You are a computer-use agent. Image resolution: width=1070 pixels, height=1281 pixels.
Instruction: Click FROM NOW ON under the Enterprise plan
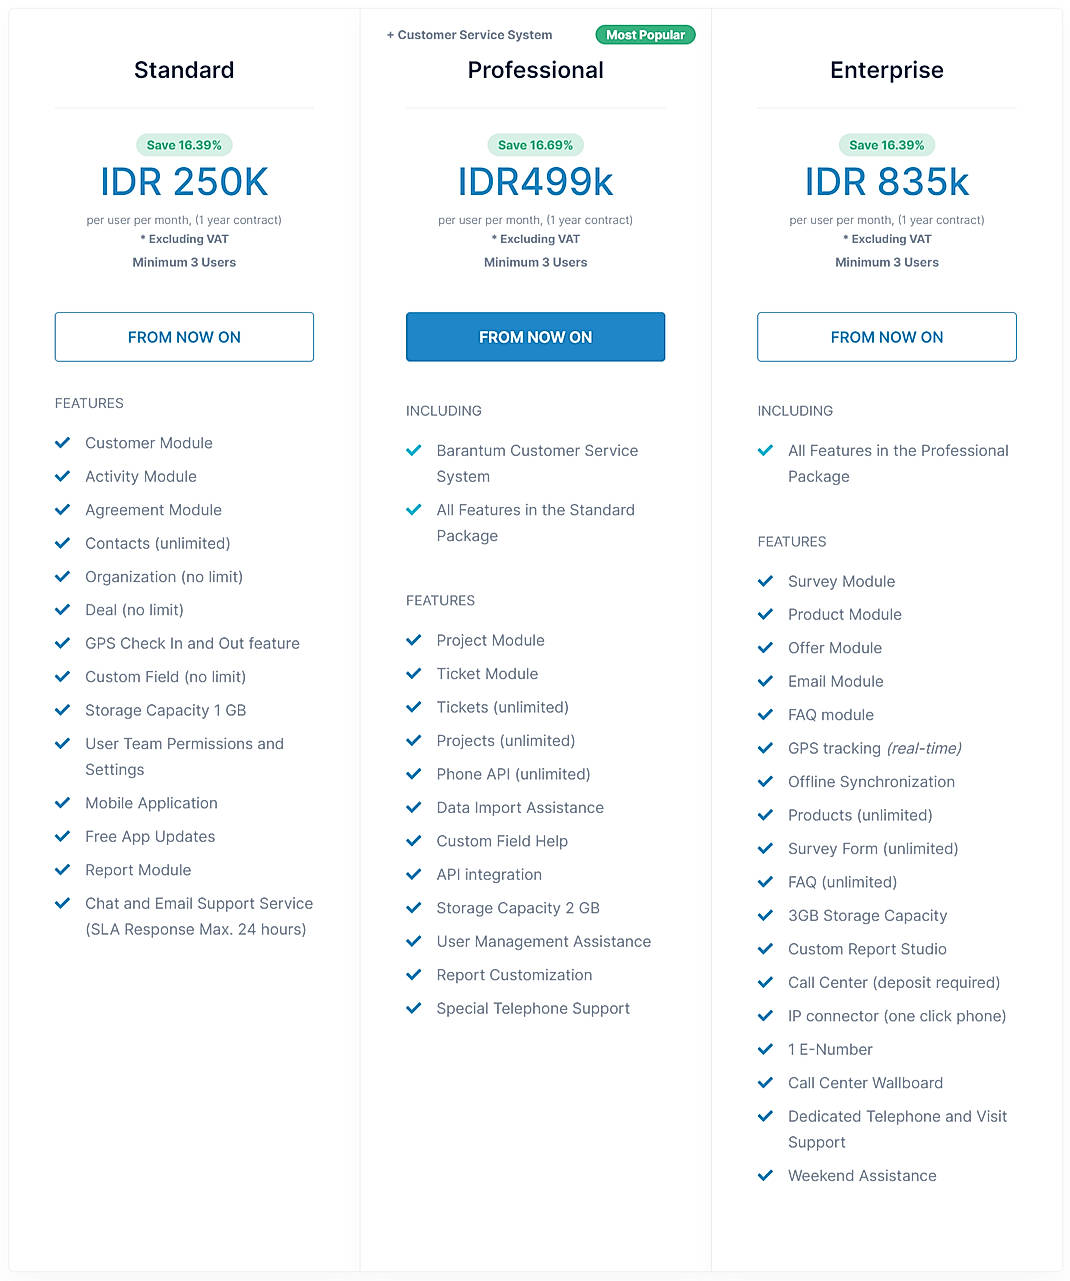coord(886,337)
